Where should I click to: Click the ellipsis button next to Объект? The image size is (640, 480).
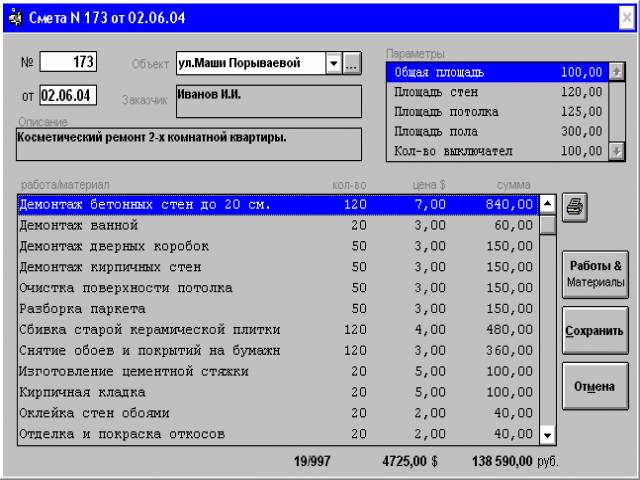click(x=351, y=63)
